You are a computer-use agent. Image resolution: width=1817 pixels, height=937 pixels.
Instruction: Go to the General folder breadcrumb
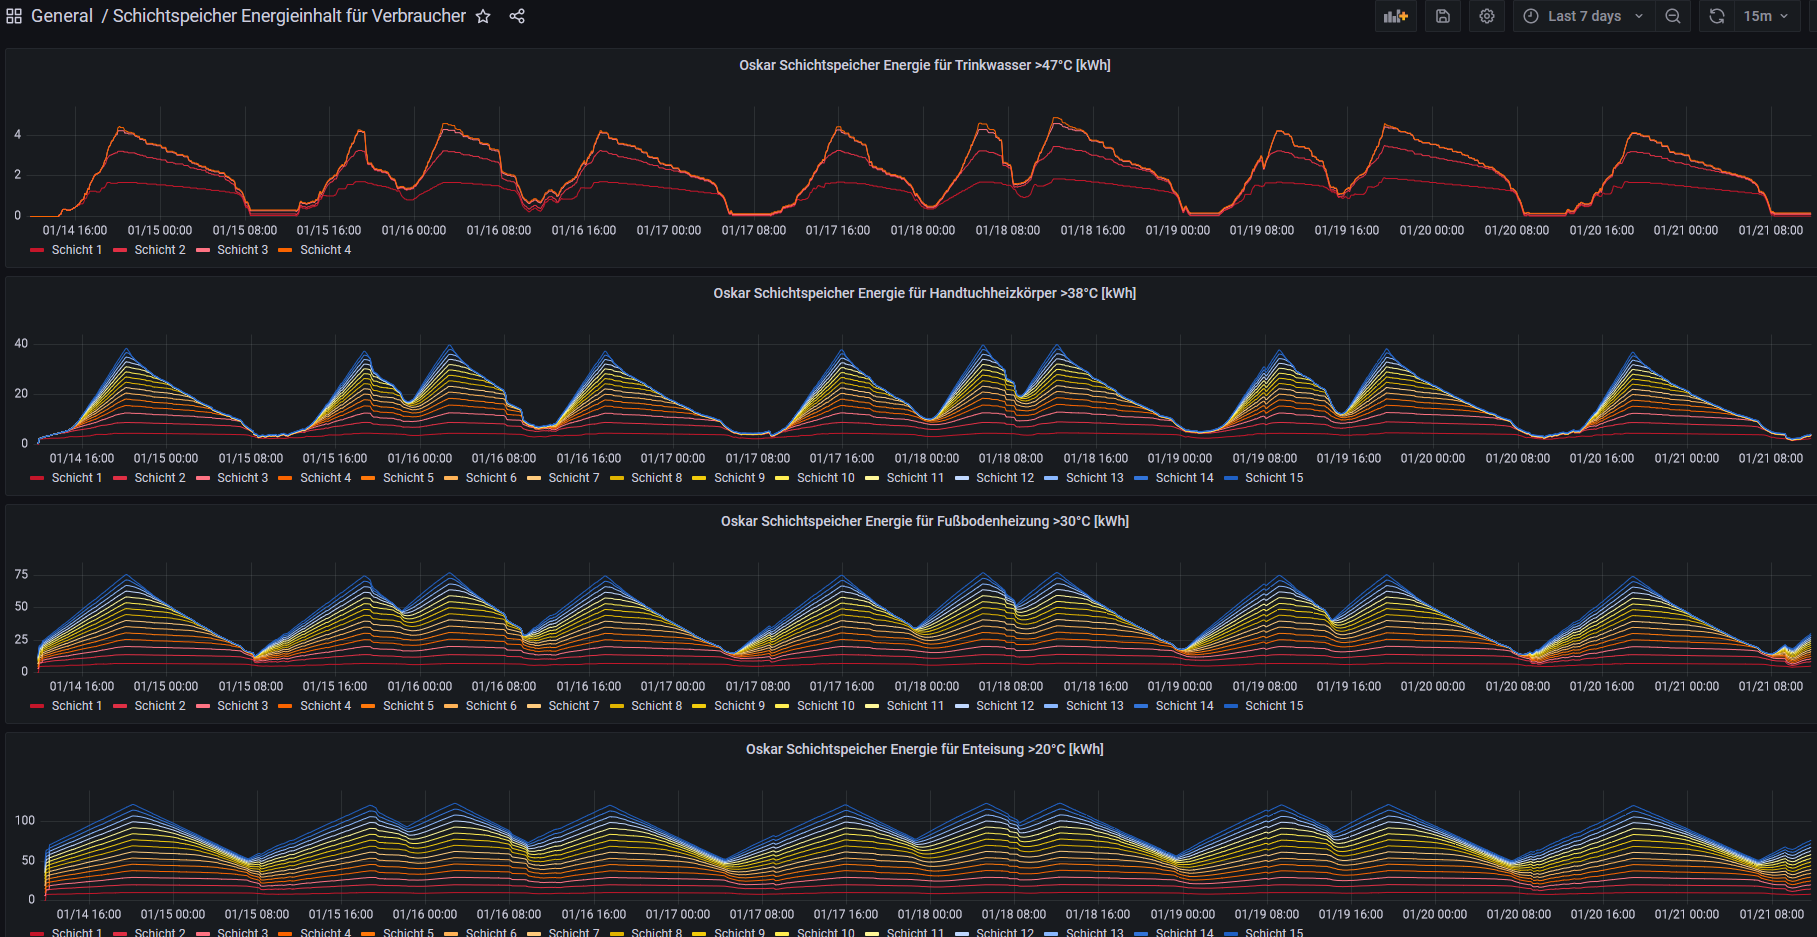tap(62, 16)
